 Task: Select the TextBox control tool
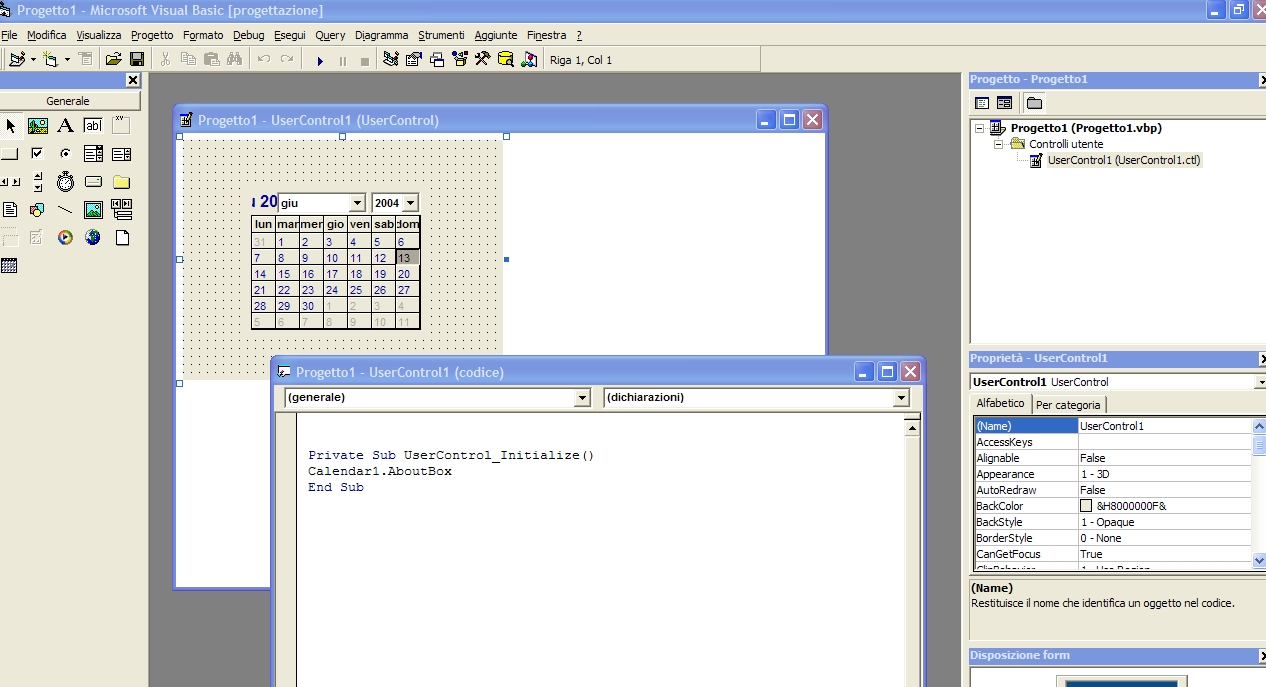pos(93,126)
